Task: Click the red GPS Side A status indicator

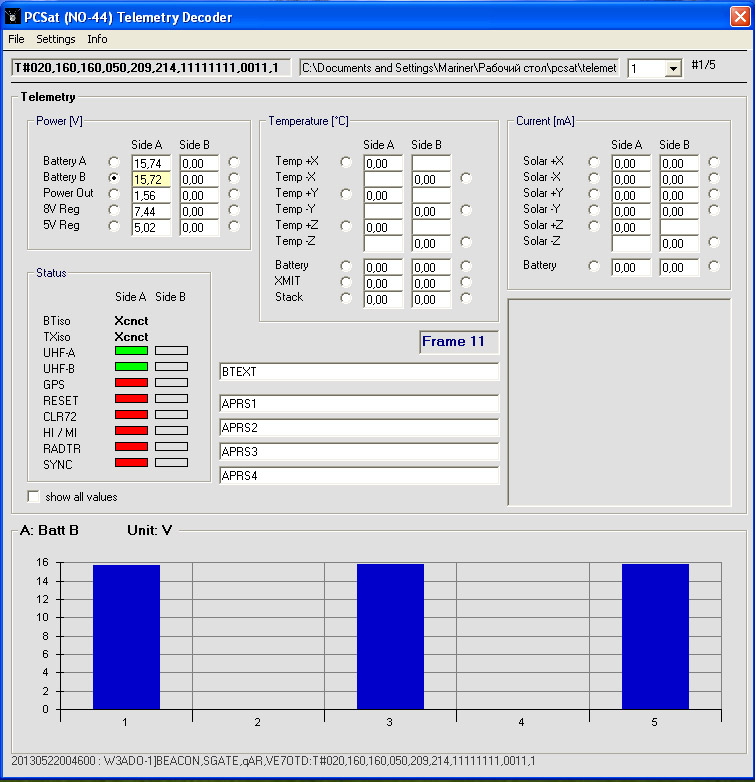Action: (131, 383)
